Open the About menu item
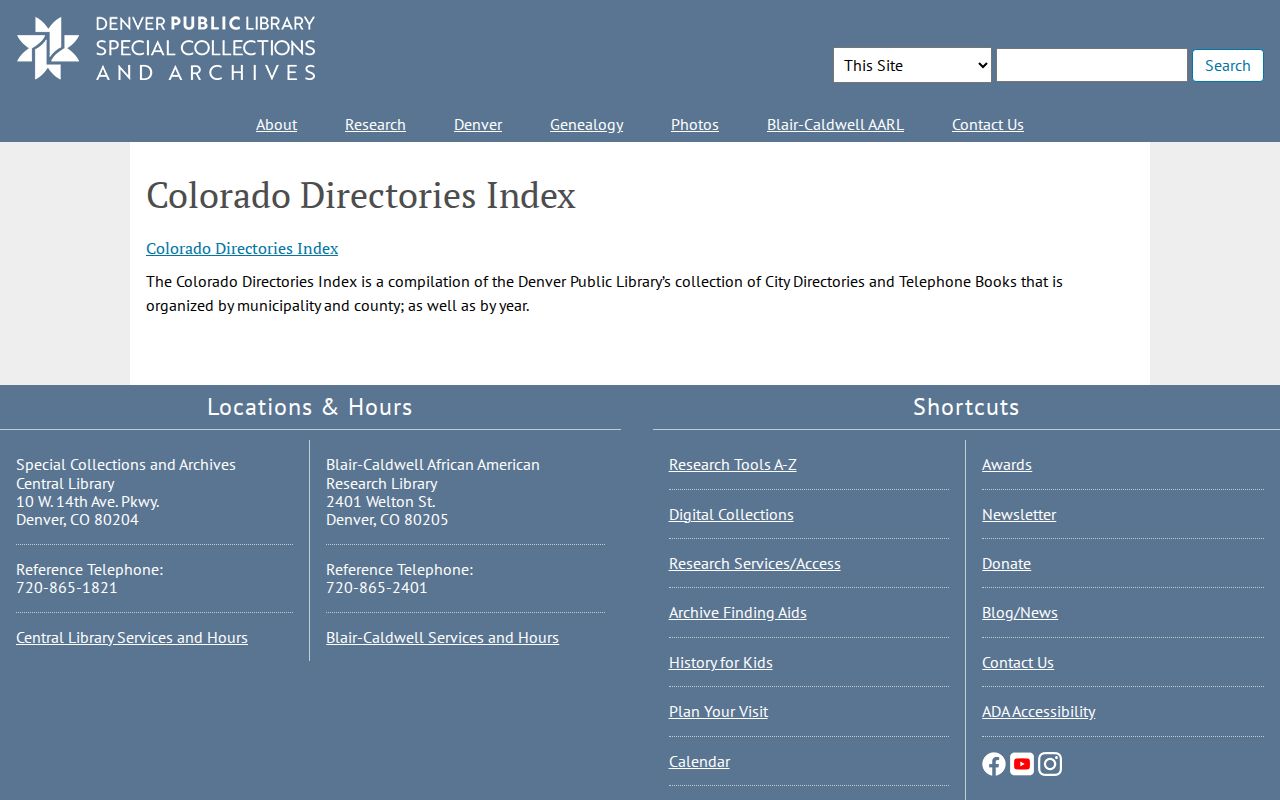 (276, 124)
